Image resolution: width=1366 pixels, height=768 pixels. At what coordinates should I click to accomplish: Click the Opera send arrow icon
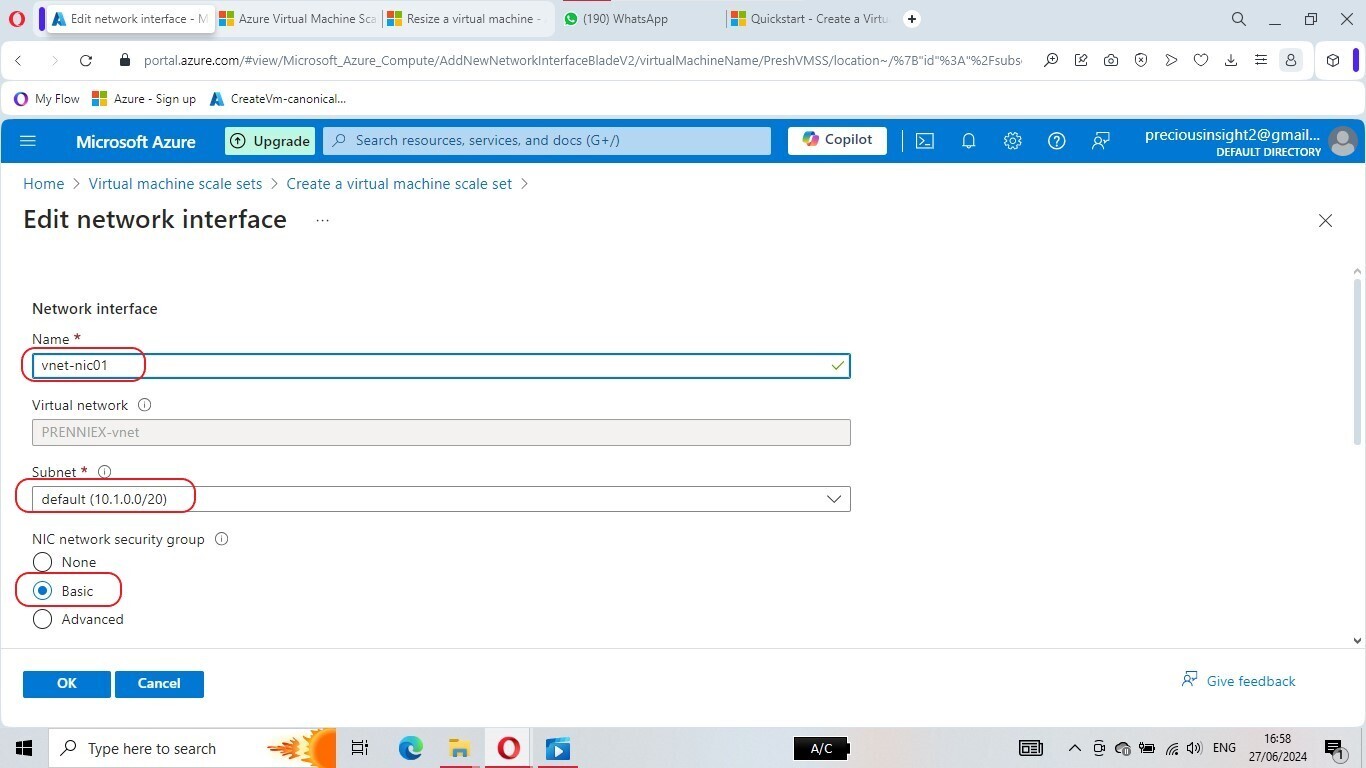tap(1171, 60)
